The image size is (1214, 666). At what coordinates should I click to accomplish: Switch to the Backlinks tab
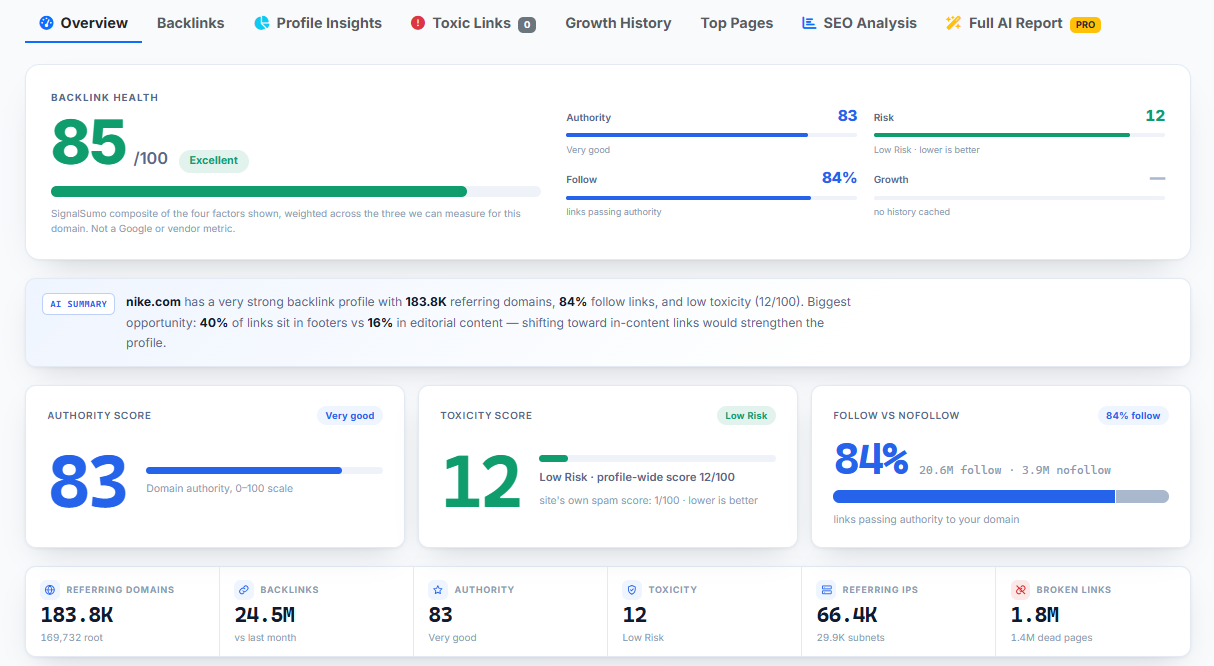190,23
